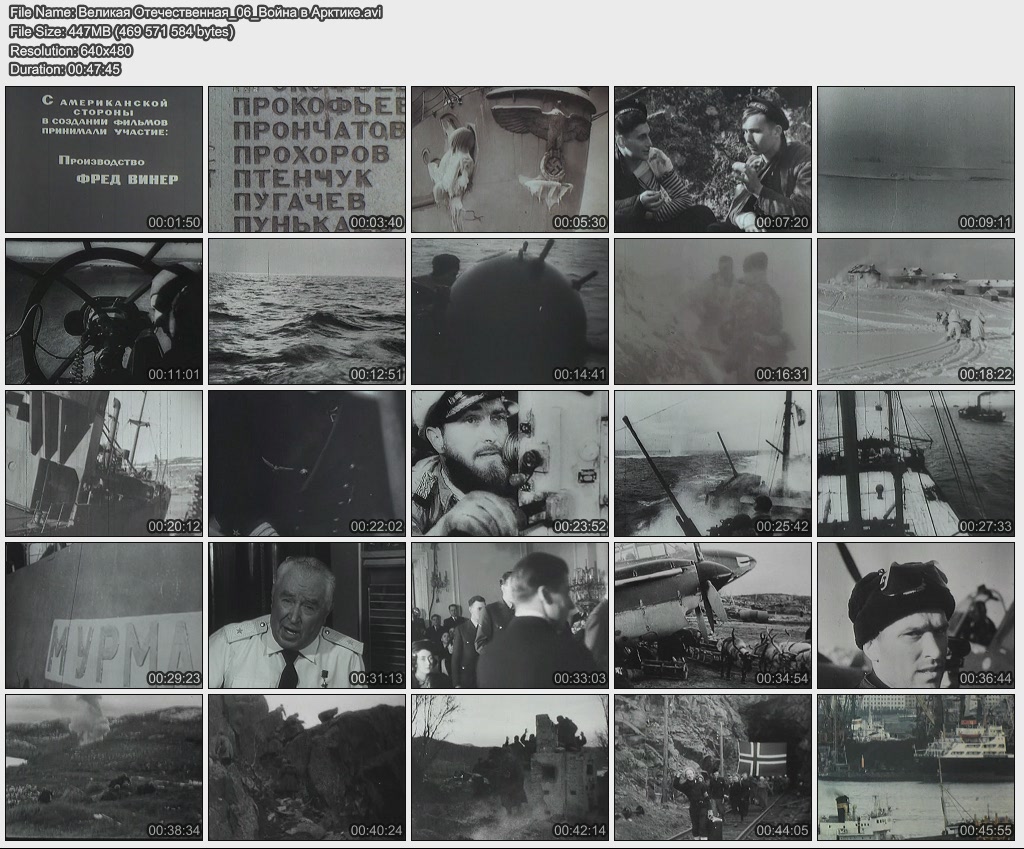Click the two men eating frame at 00:07:20
Screen dimensions: 1024x849
[x=713, y=159]
